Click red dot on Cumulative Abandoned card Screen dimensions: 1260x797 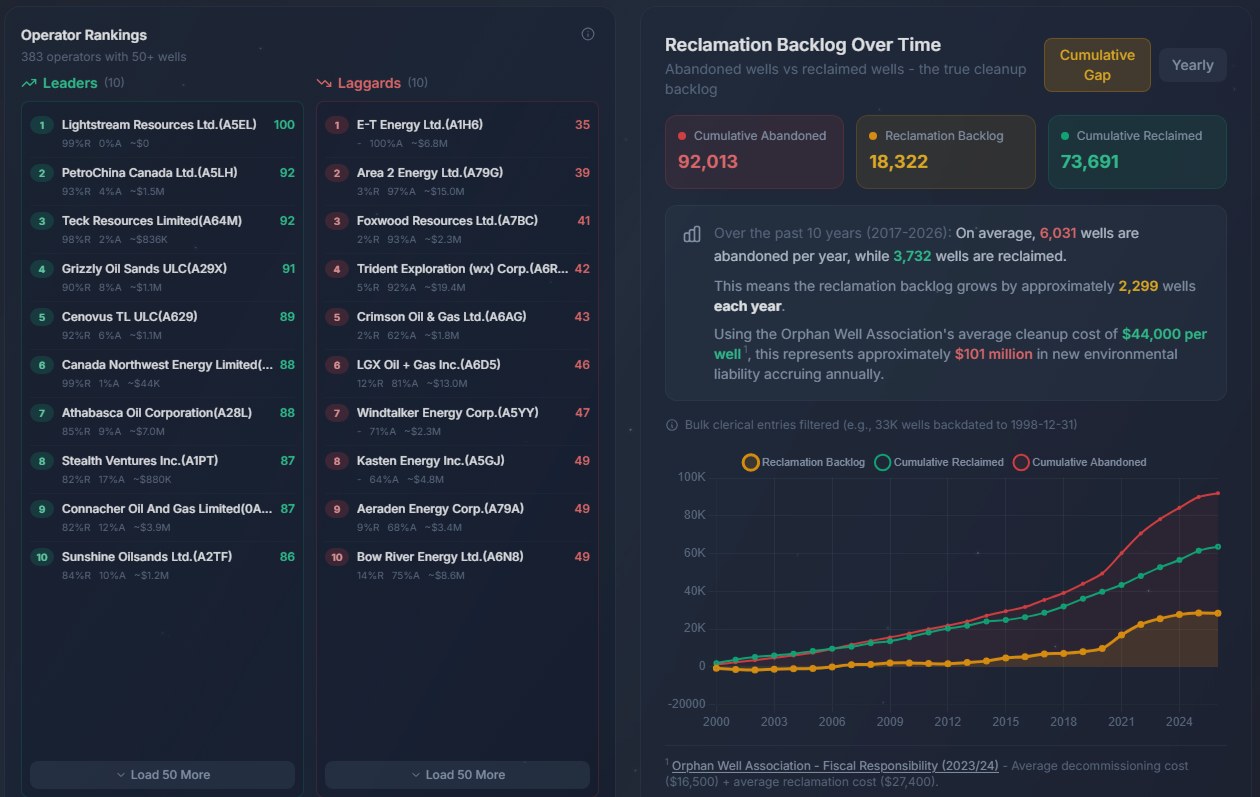[682, 136]
